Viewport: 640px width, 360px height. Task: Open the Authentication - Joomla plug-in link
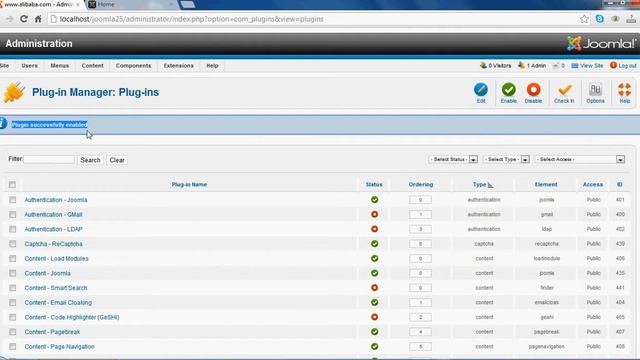click(x=56, y=200)
